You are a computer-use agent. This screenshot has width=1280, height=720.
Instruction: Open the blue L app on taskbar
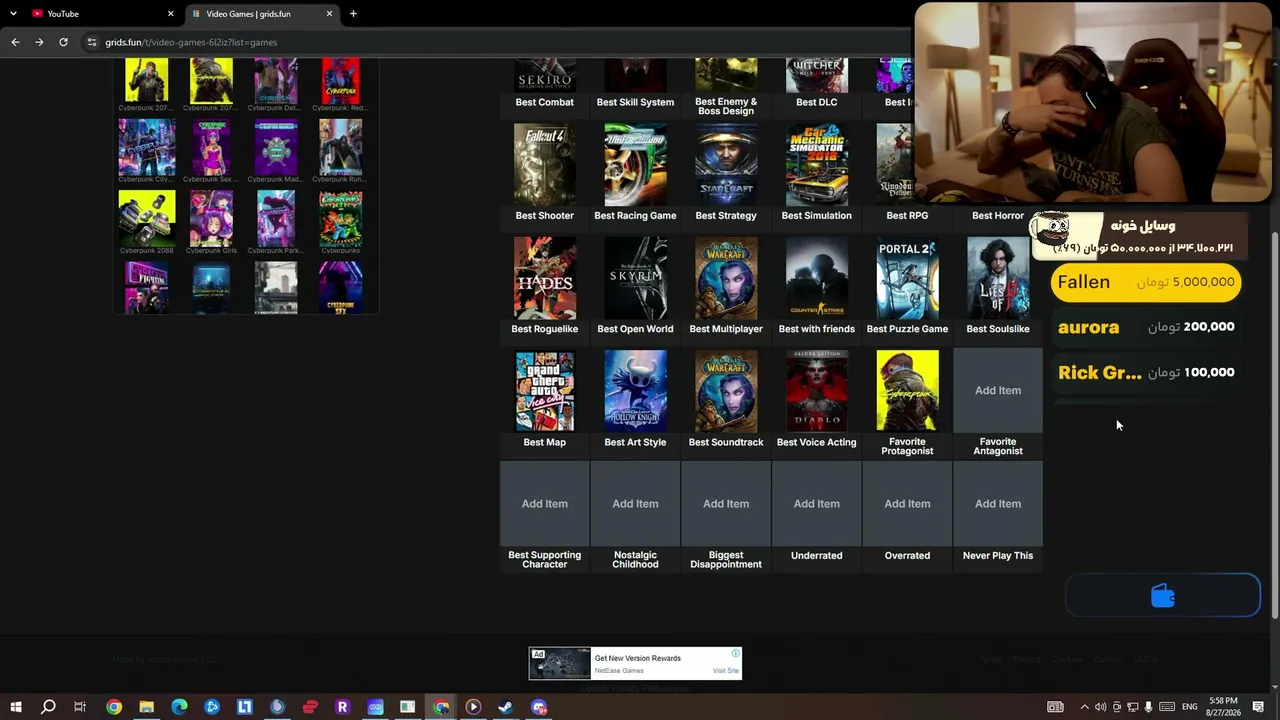click(x=244, y=707)
